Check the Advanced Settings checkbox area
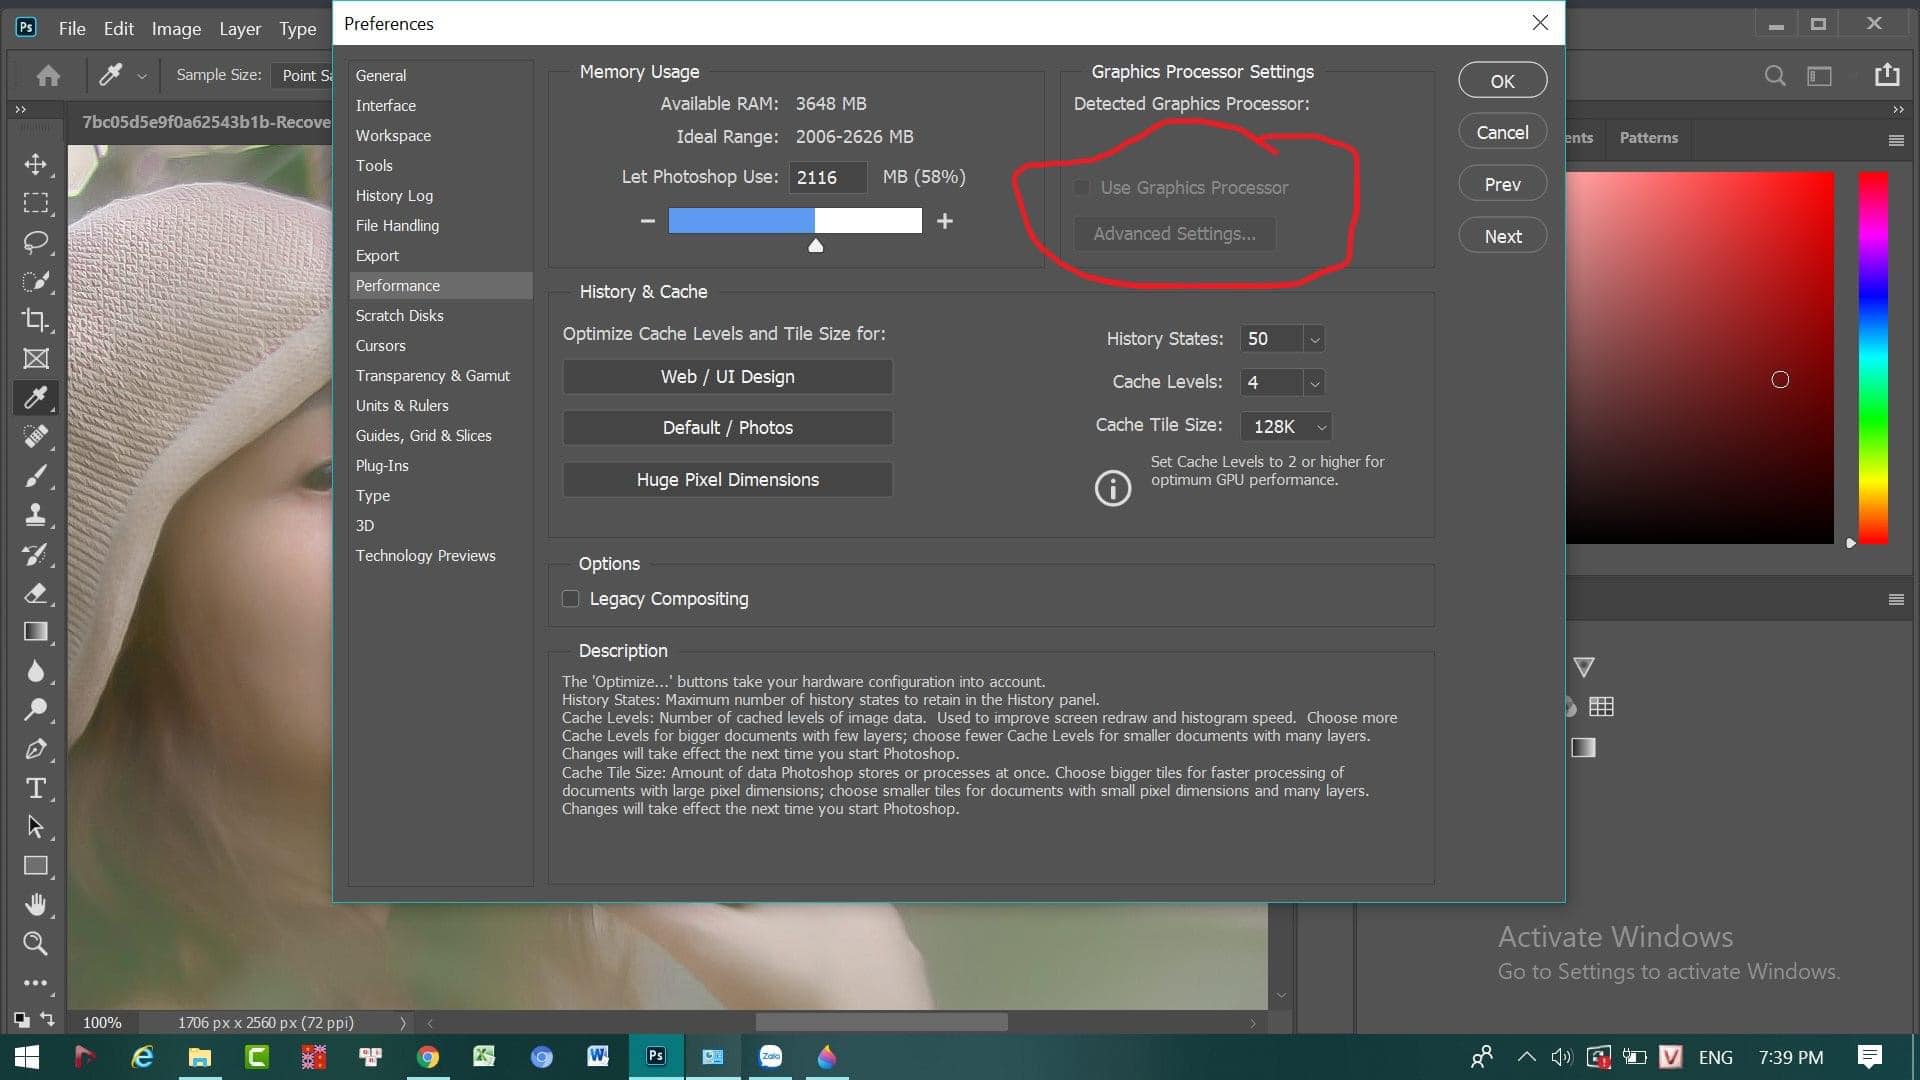The height and width of the screenshot is (1080, 1920). [1172, 233]
